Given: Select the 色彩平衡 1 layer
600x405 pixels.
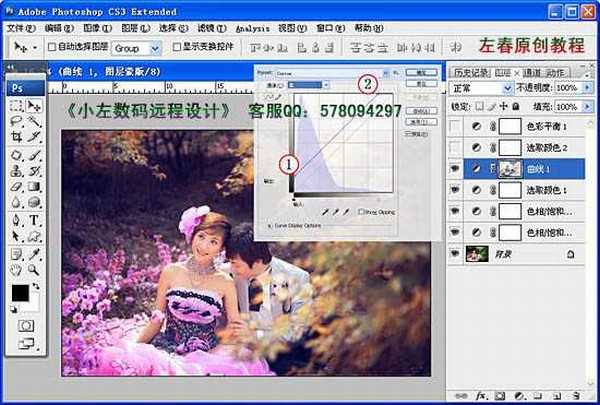Looking at the screenshot, I should point(545,126).
